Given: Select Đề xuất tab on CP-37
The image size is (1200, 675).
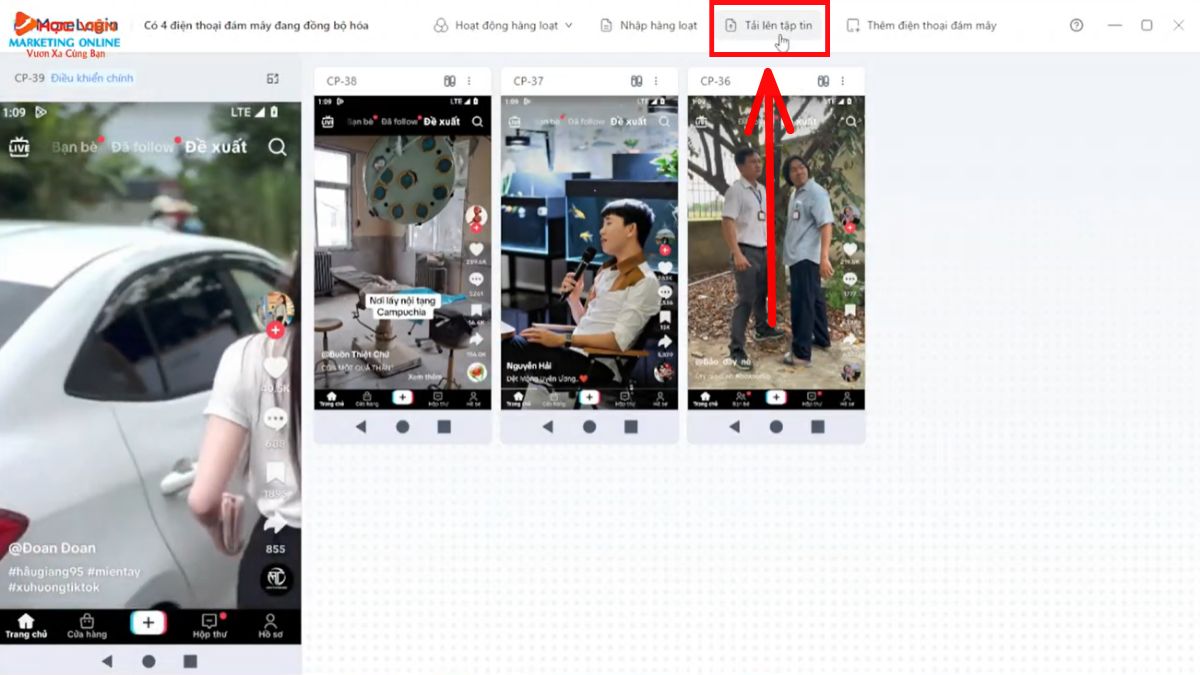Looking at the screenshot, I should [629, 122].
